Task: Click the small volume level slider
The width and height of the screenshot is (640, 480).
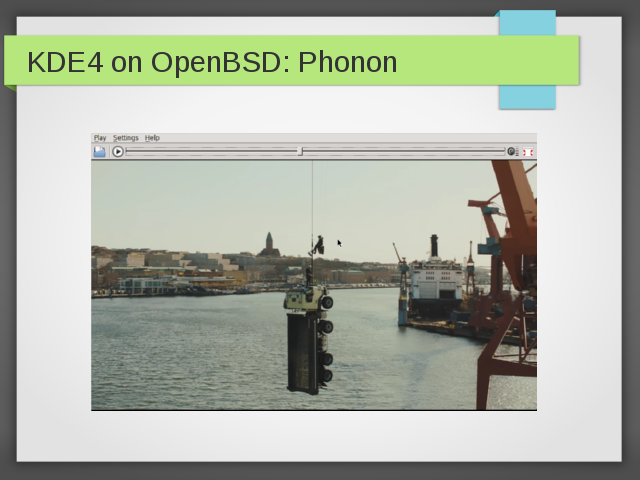Action: coord(520,152)
